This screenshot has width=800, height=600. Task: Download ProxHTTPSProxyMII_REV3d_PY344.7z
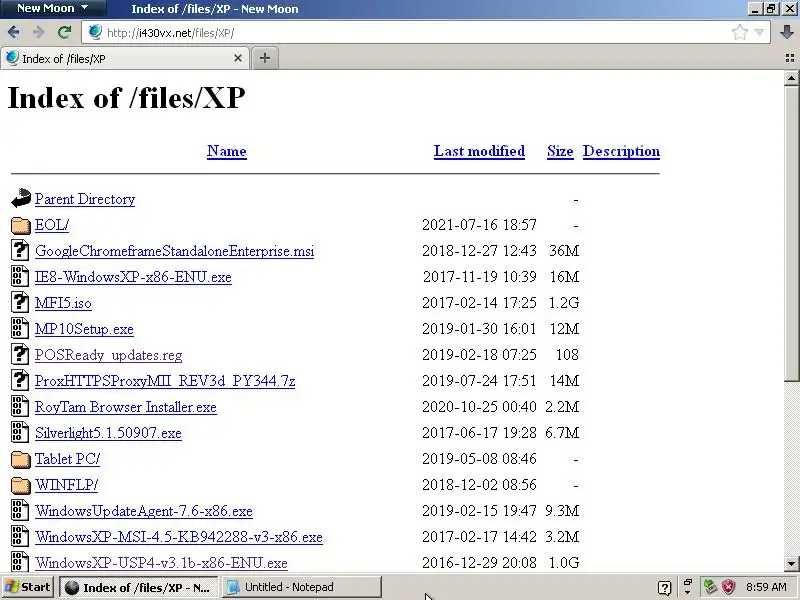pyautogui.click(x=165, y=381)
